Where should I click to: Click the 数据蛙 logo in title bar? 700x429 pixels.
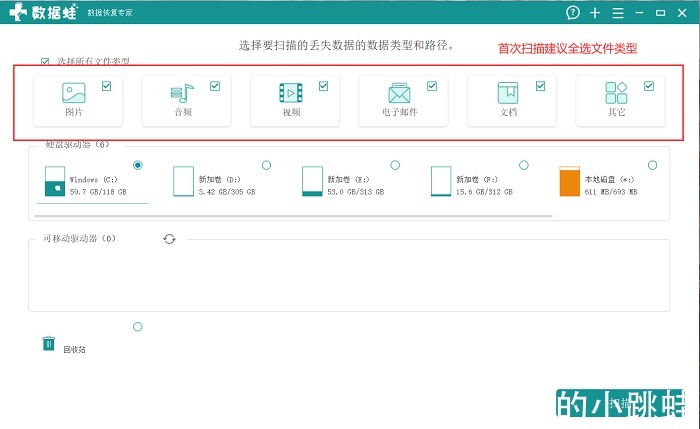[x=43, y=12]
